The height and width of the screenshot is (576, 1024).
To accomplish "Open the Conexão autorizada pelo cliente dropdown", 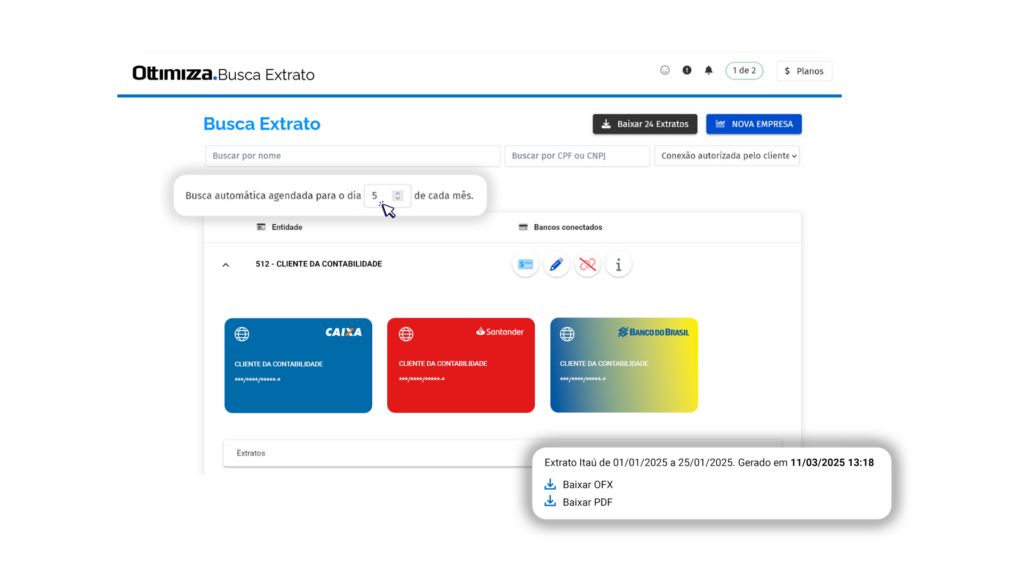I will click(x=727, y=156).
